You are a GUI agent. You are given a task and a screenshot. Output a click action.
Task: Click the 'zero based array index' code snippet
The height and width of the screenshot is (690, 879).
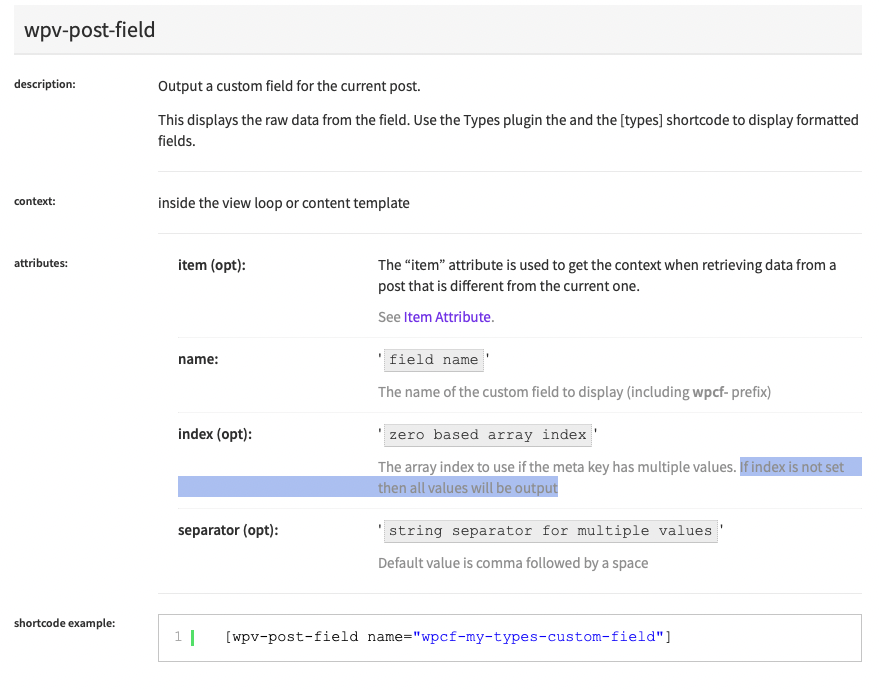point(488,435)
